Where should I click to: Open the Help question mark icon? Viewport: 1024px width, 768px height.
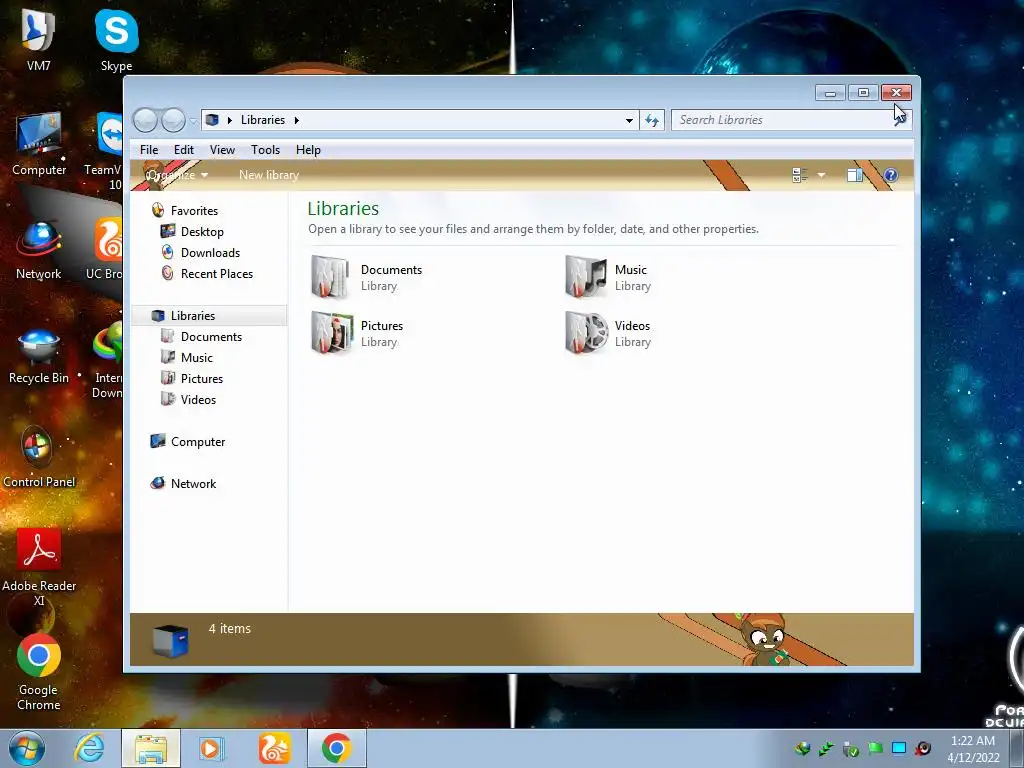890,175
